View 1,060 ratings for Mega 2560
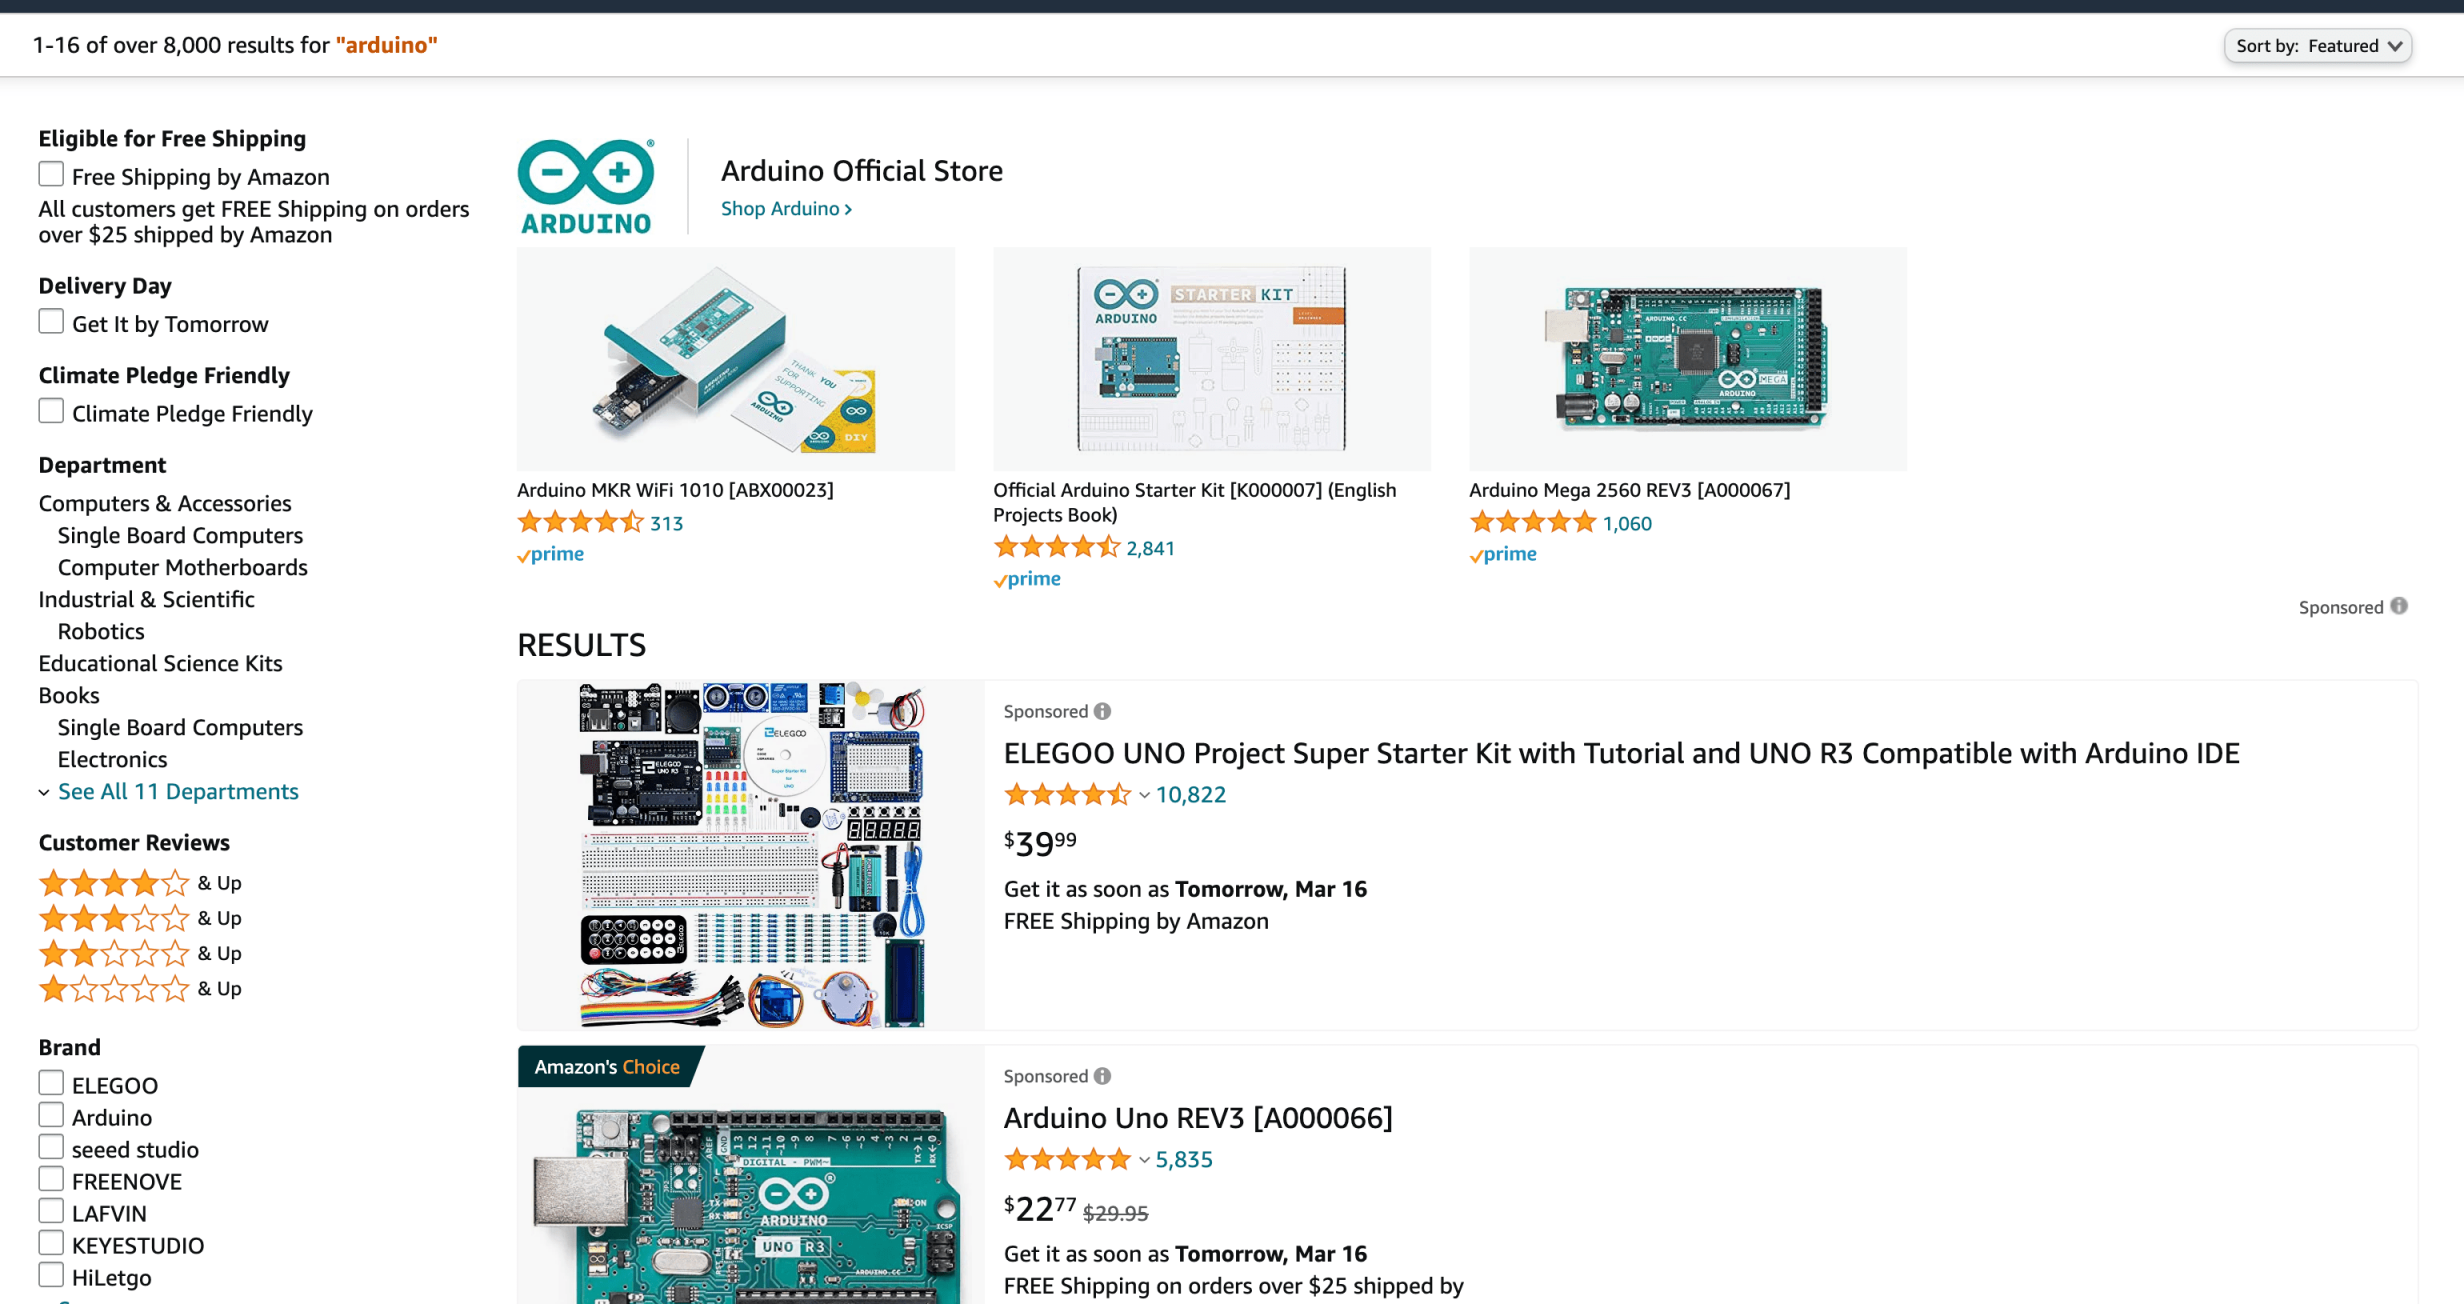 [x=1627, y=523]
